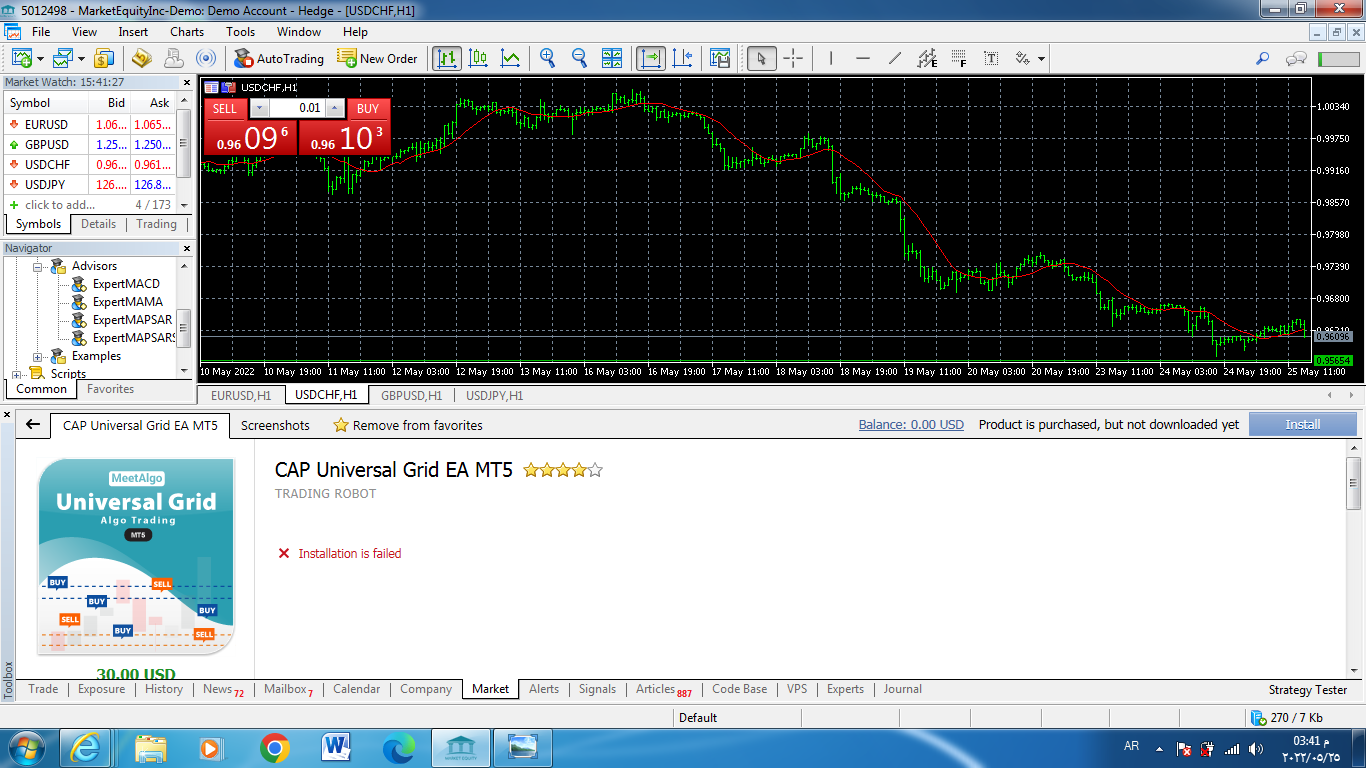This screenshot has width=1366, height=768.
Task: Expand the New Chart dropdown arrow
Action: coord(40,58)
